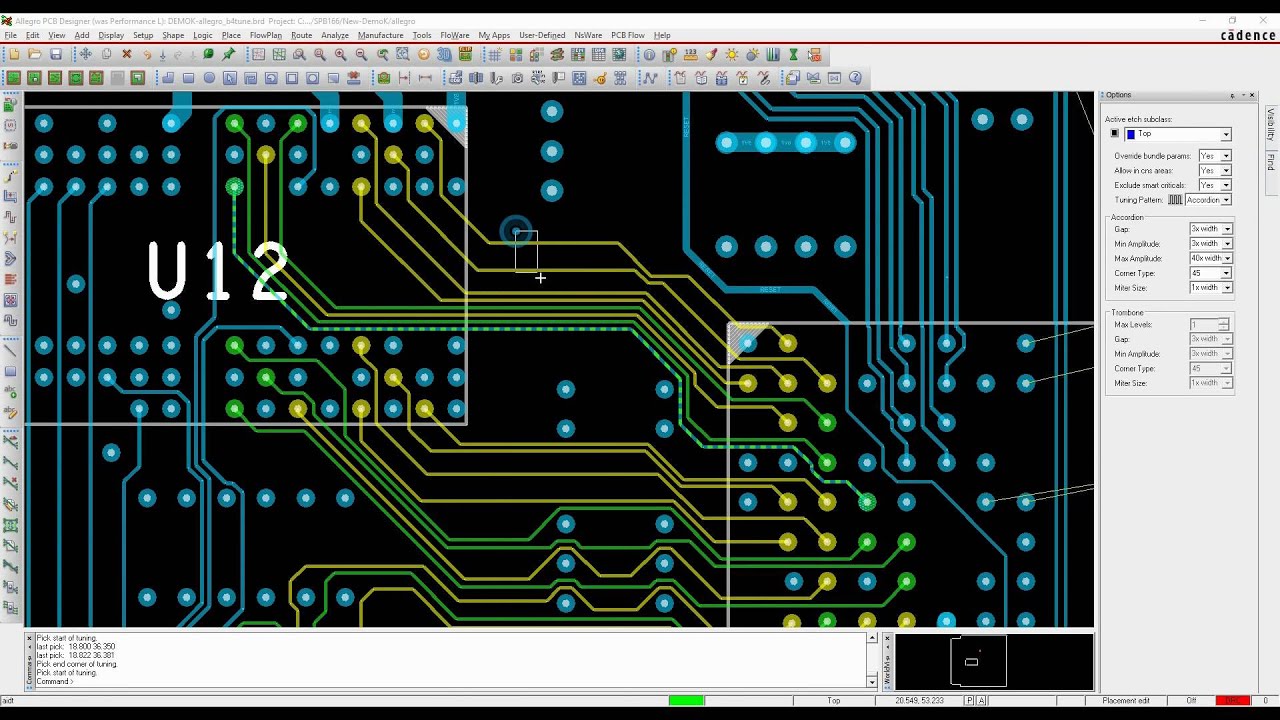This screenshot has width=1280, height=720.
Task: Click the sun Highlight icon
Action: pos(732,55)
